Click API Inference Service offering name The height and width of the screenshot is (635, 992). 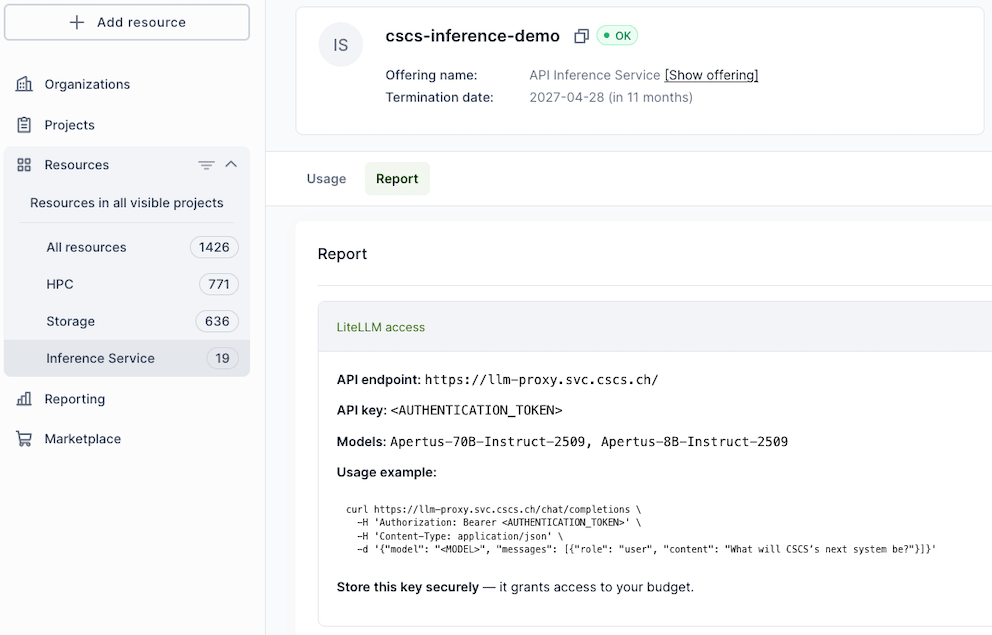click(595, 75)
